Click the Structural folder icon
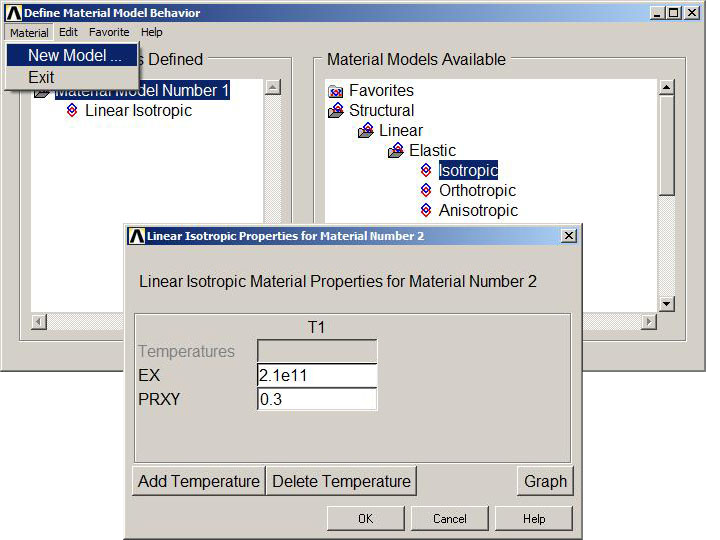This screenshot has width=720, height=540. pos(336,111)
